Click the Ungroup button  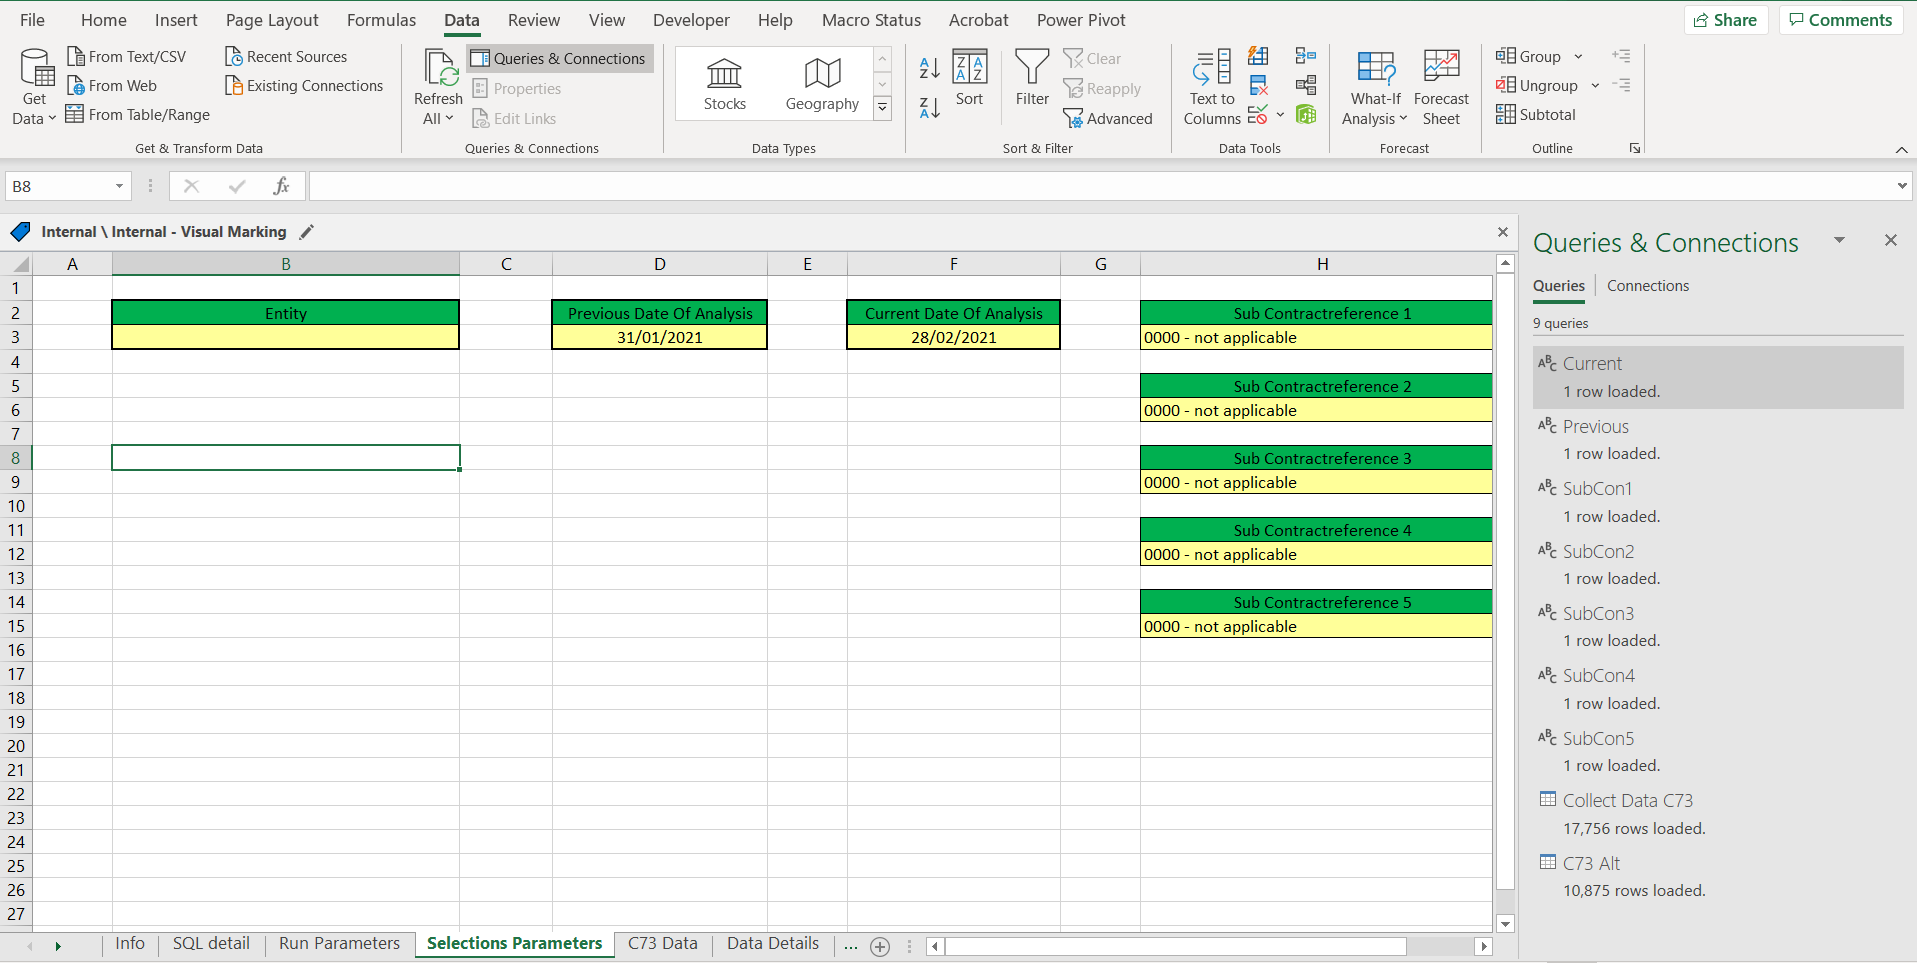[1537, 86]
